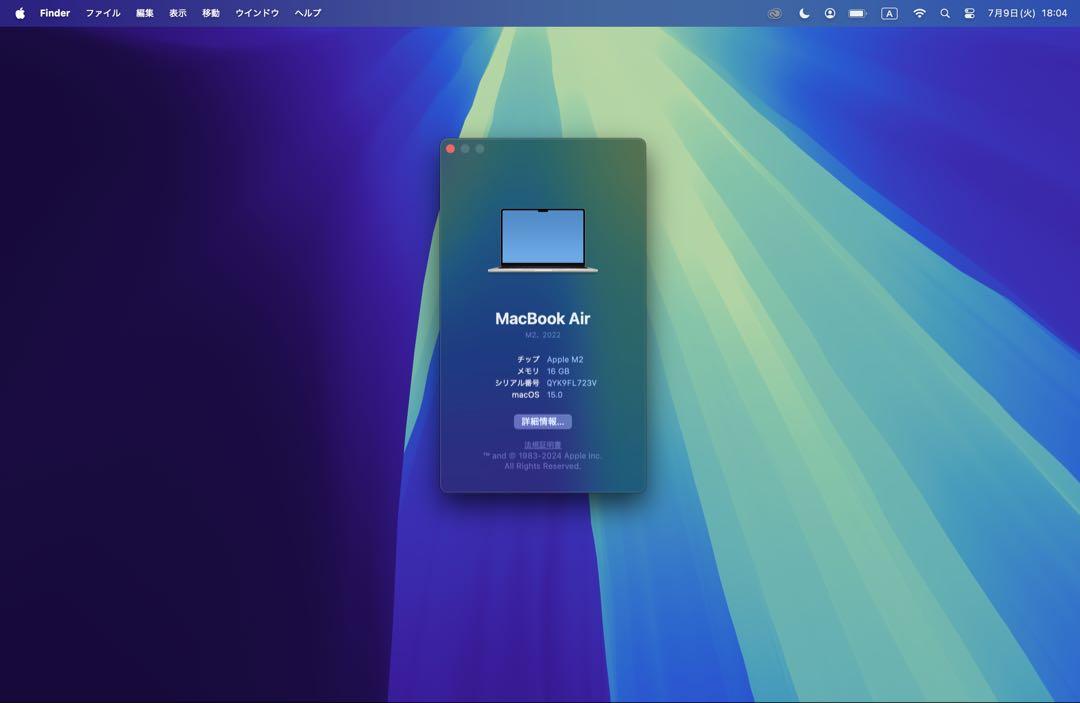Image resolution: width=1080 pixels, height=703 pixels.
Task: Open the 編集 menu
Action: click(145, 13)
